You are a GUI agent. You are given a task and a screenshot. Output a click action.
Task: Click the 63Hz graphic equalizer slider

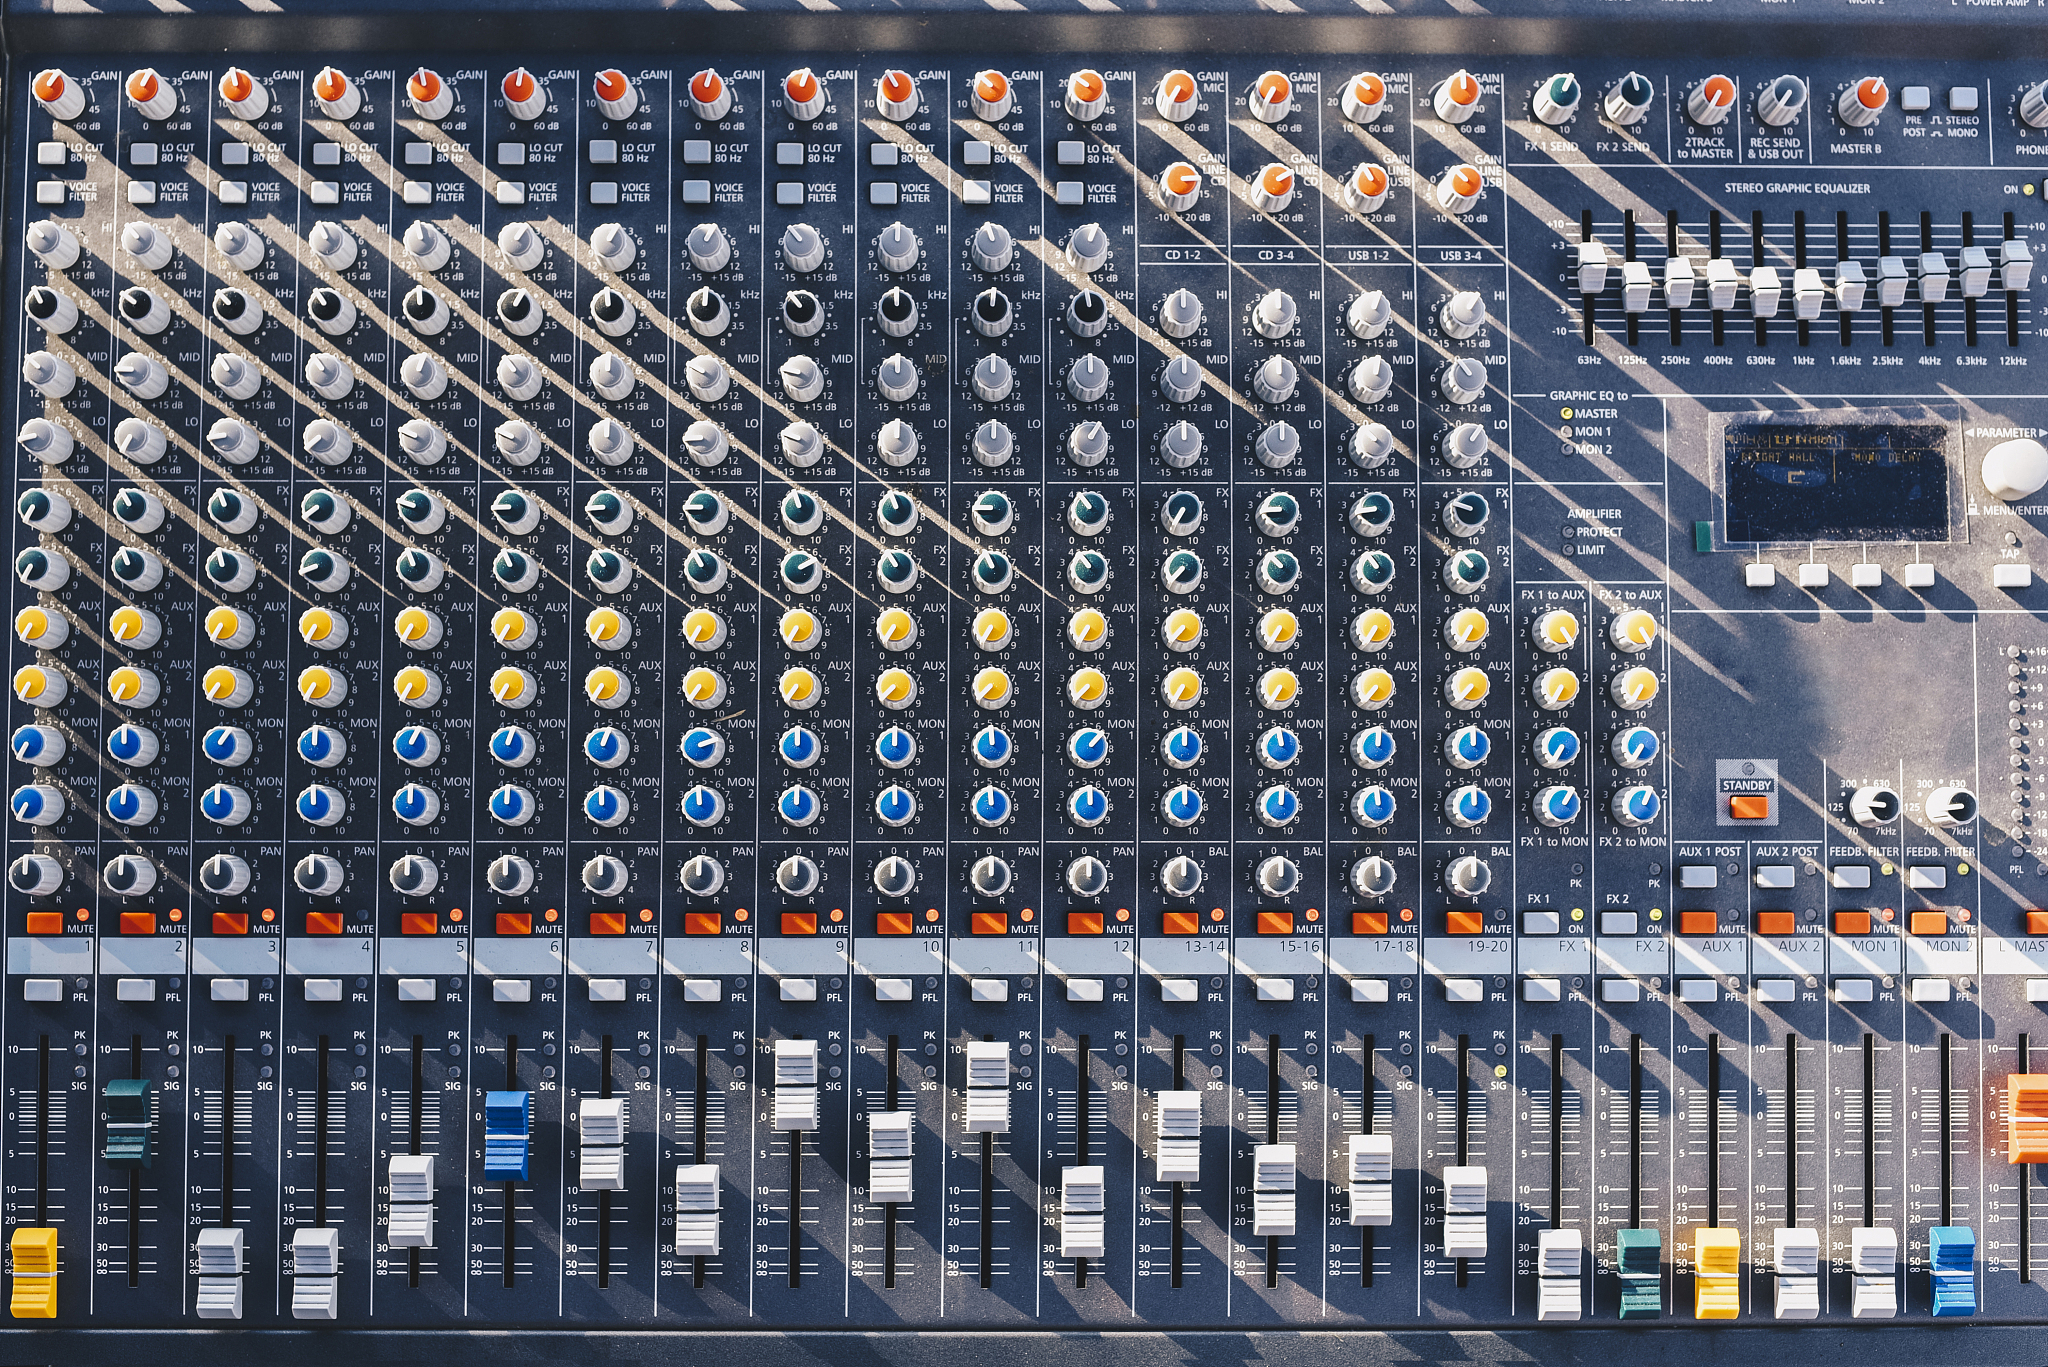1590,267
